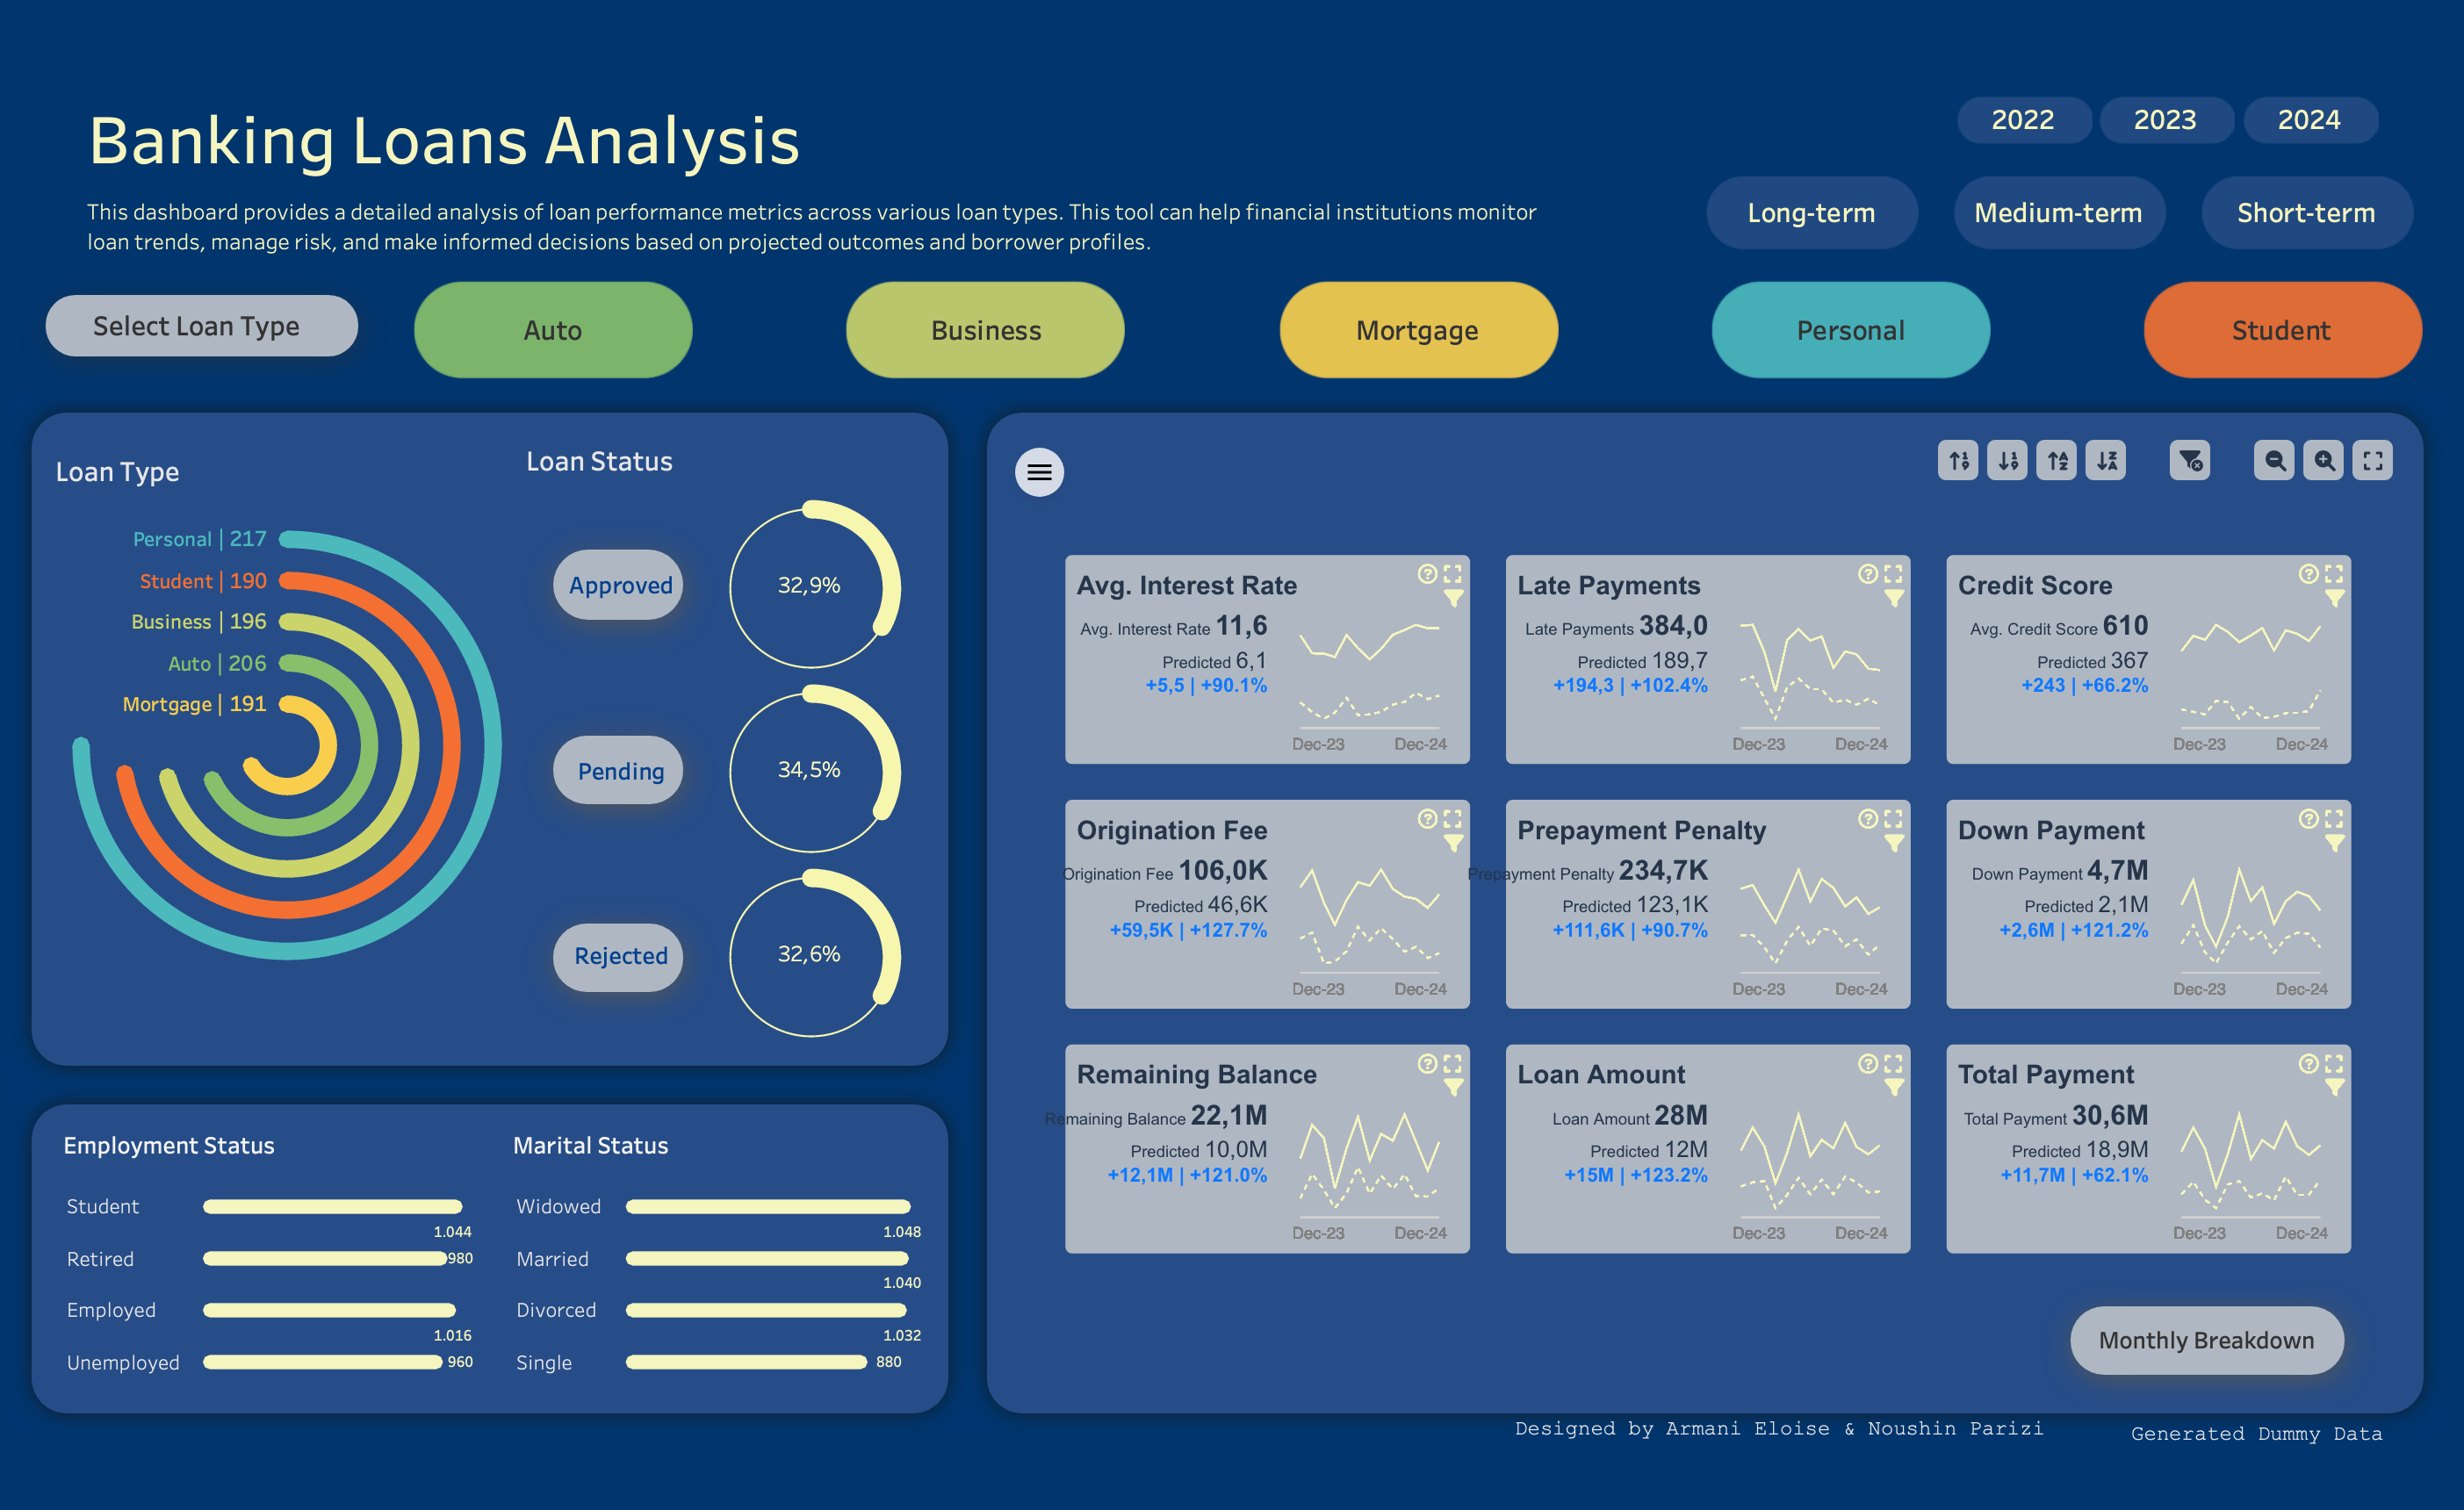This screenshot has width=2464, height=1510.
Task: Select the 2022 year filter tab
Action: pos(2024,118)
